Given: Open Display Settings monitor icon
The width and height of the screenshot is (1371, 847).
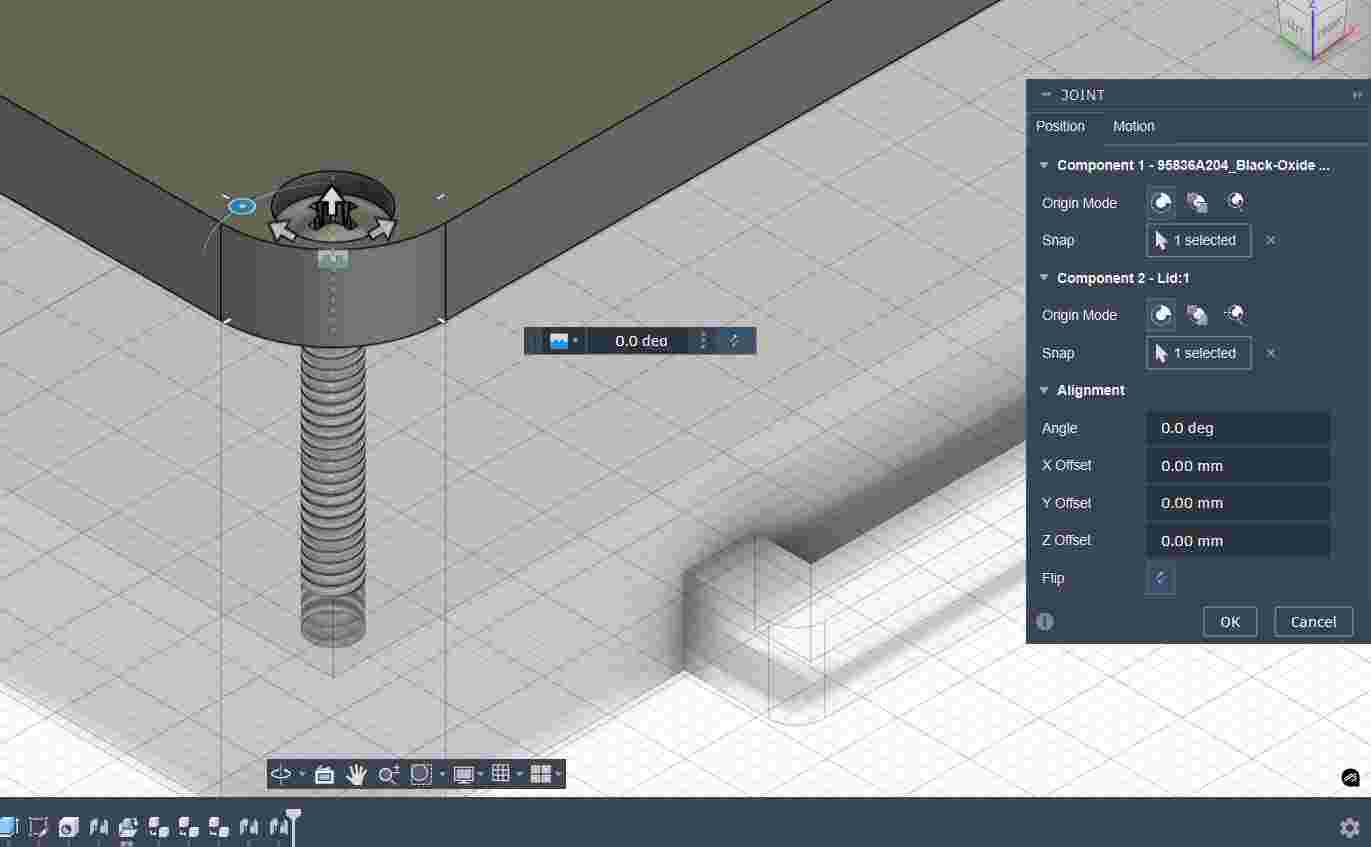Looking at the screenshot, I should tap(462, 774).
